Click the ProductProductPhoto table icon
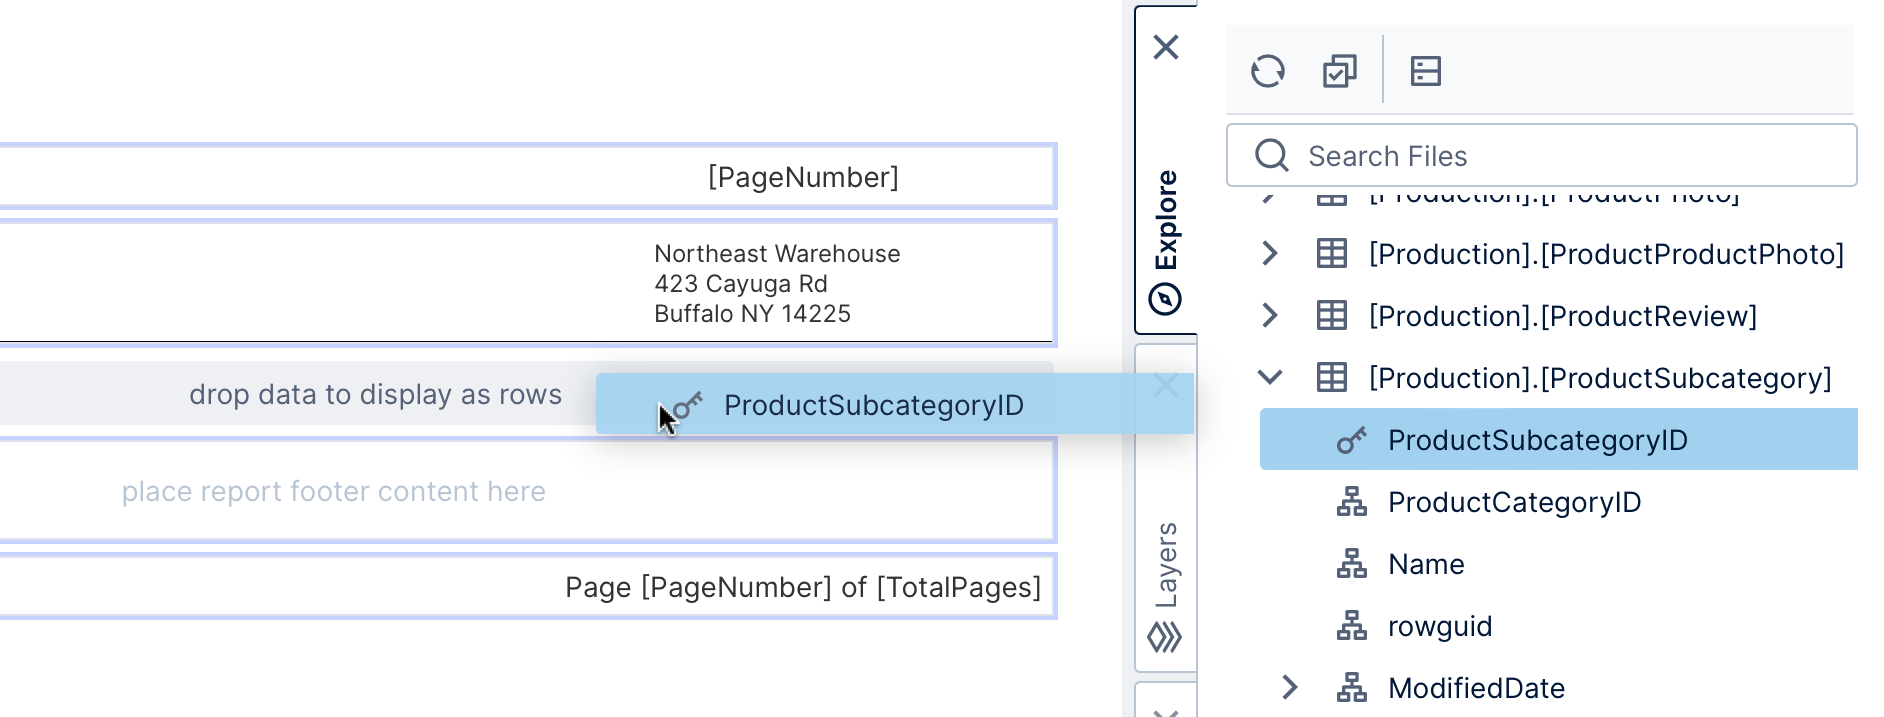Viewport: 1884px width, 717px height. tap(1331, 254)
